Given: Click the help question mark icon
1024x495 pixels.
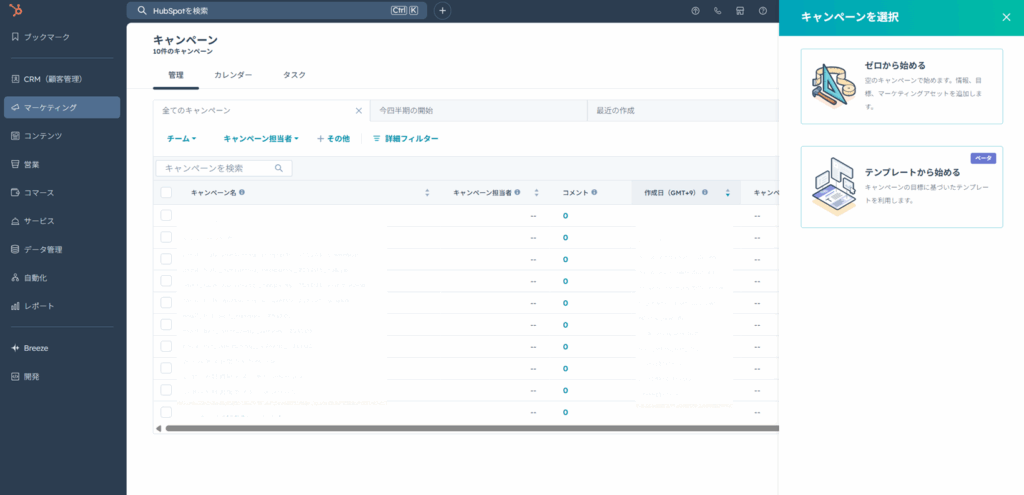Looking at the screenshot, I should coord(695,11).
